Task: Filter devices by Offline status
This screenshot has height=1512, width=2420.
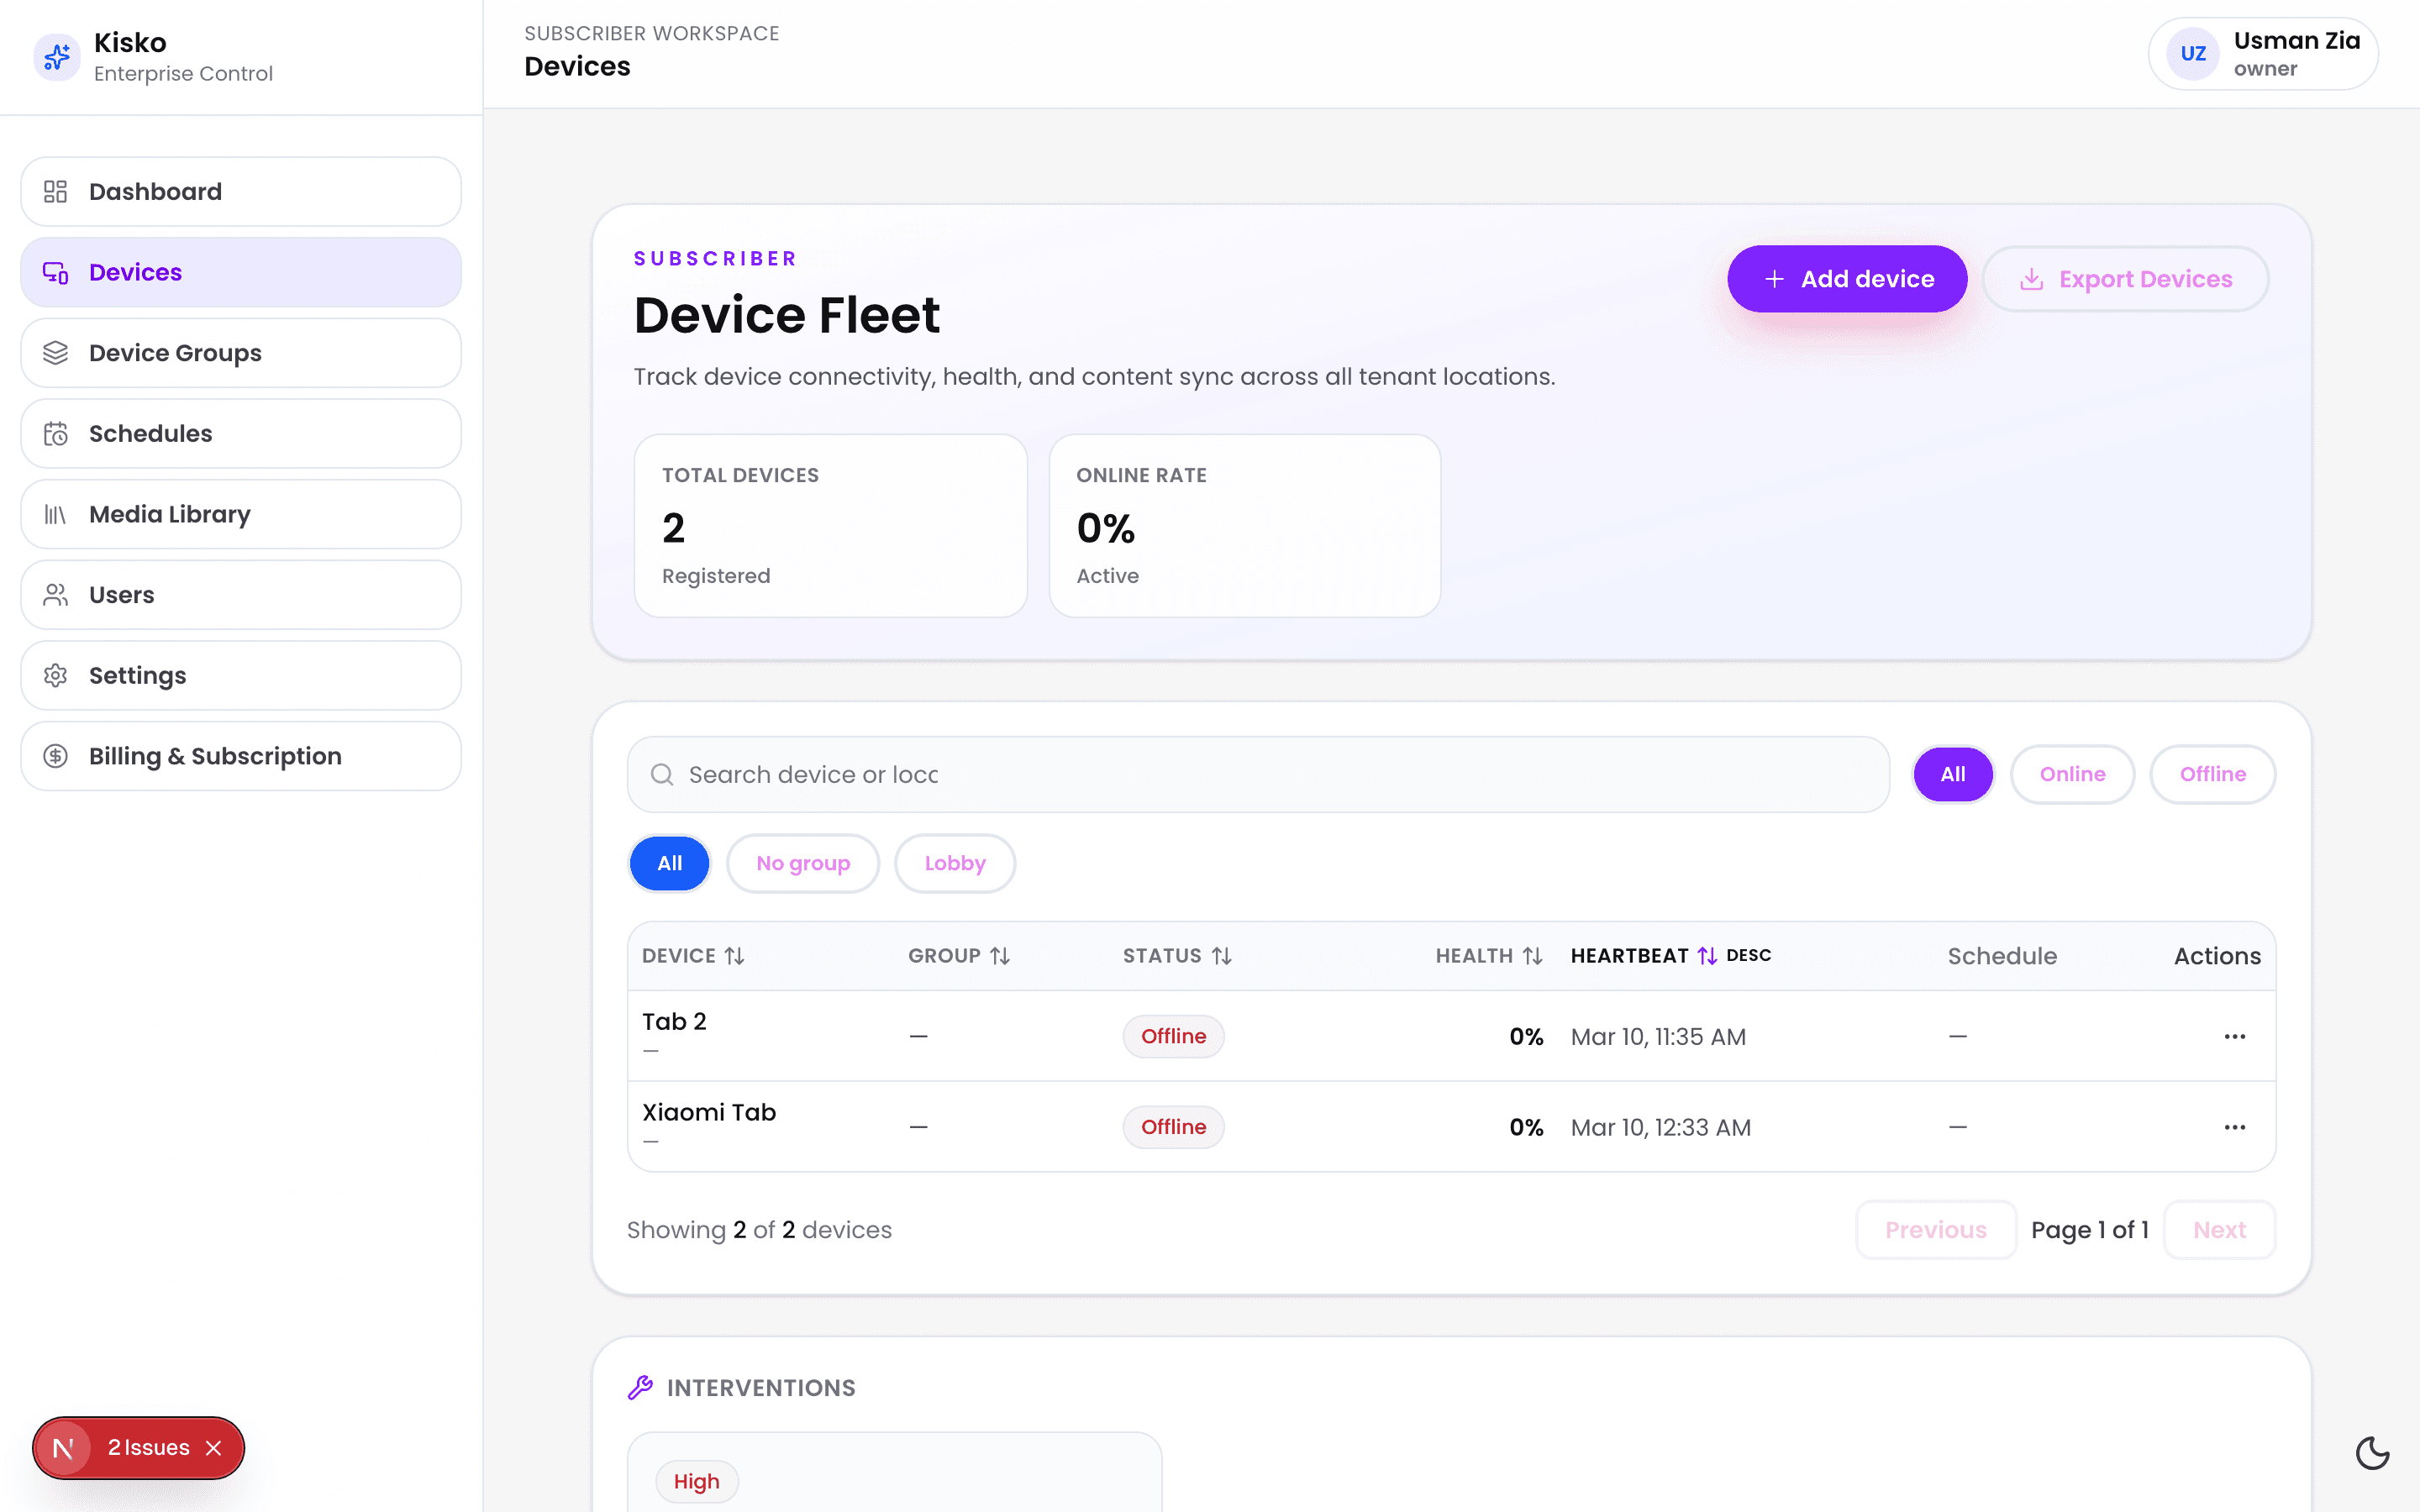Action: click(x=2212, y=774)
